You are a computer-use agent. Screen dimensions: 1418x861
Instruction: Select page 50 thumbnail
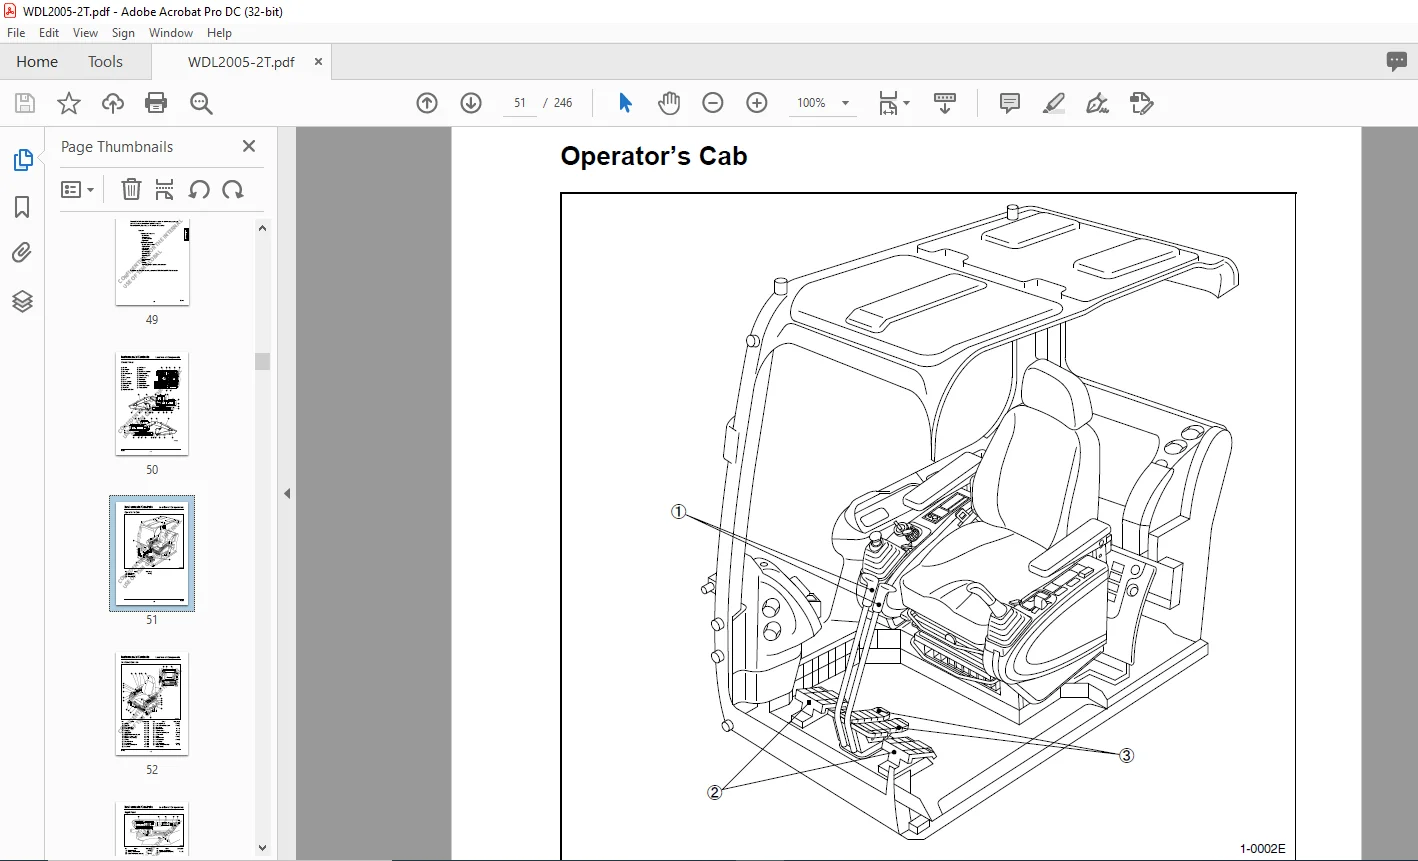coord(152,403)
